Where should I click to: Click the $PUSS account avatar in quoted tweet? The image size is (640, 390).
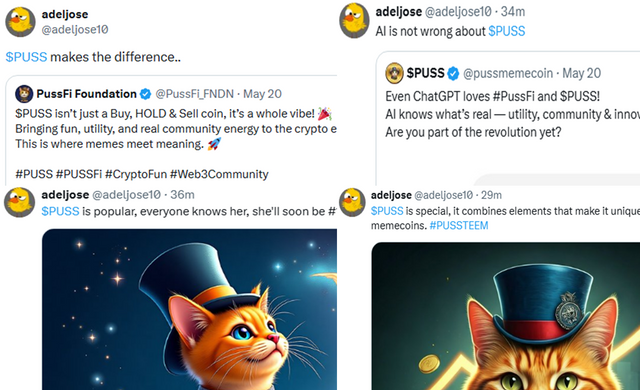click(394, 73)
